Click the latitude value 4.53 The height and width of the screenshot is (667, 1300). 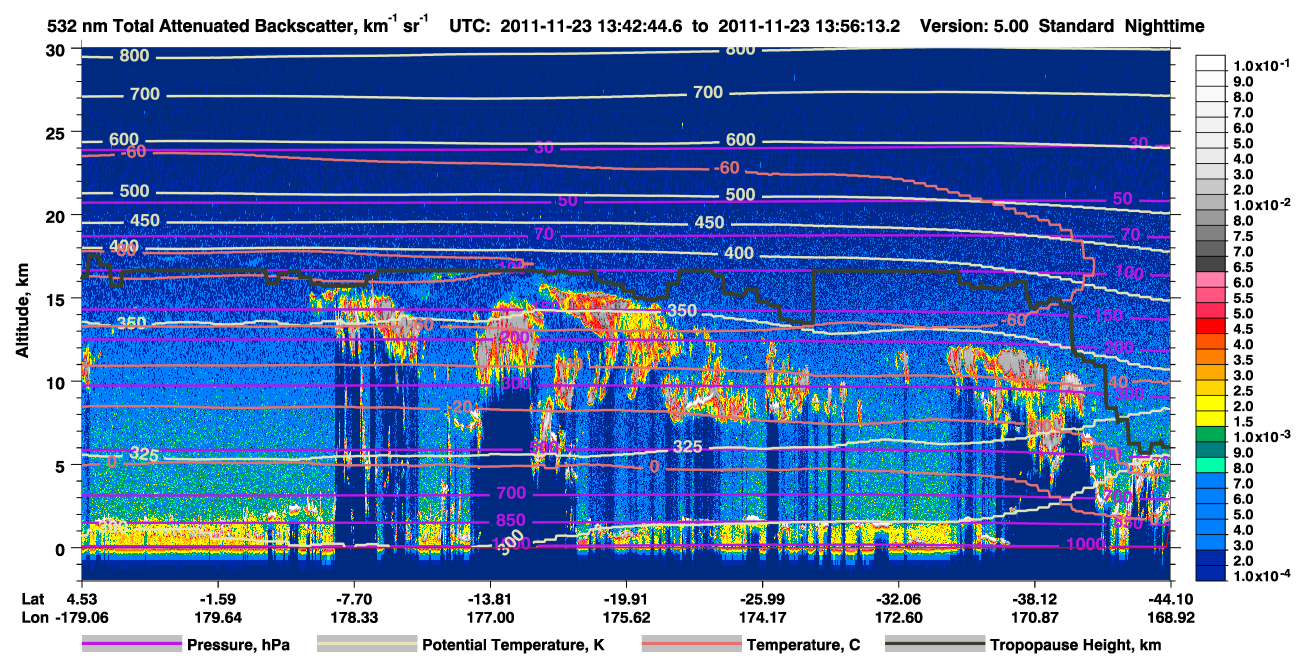81,598
